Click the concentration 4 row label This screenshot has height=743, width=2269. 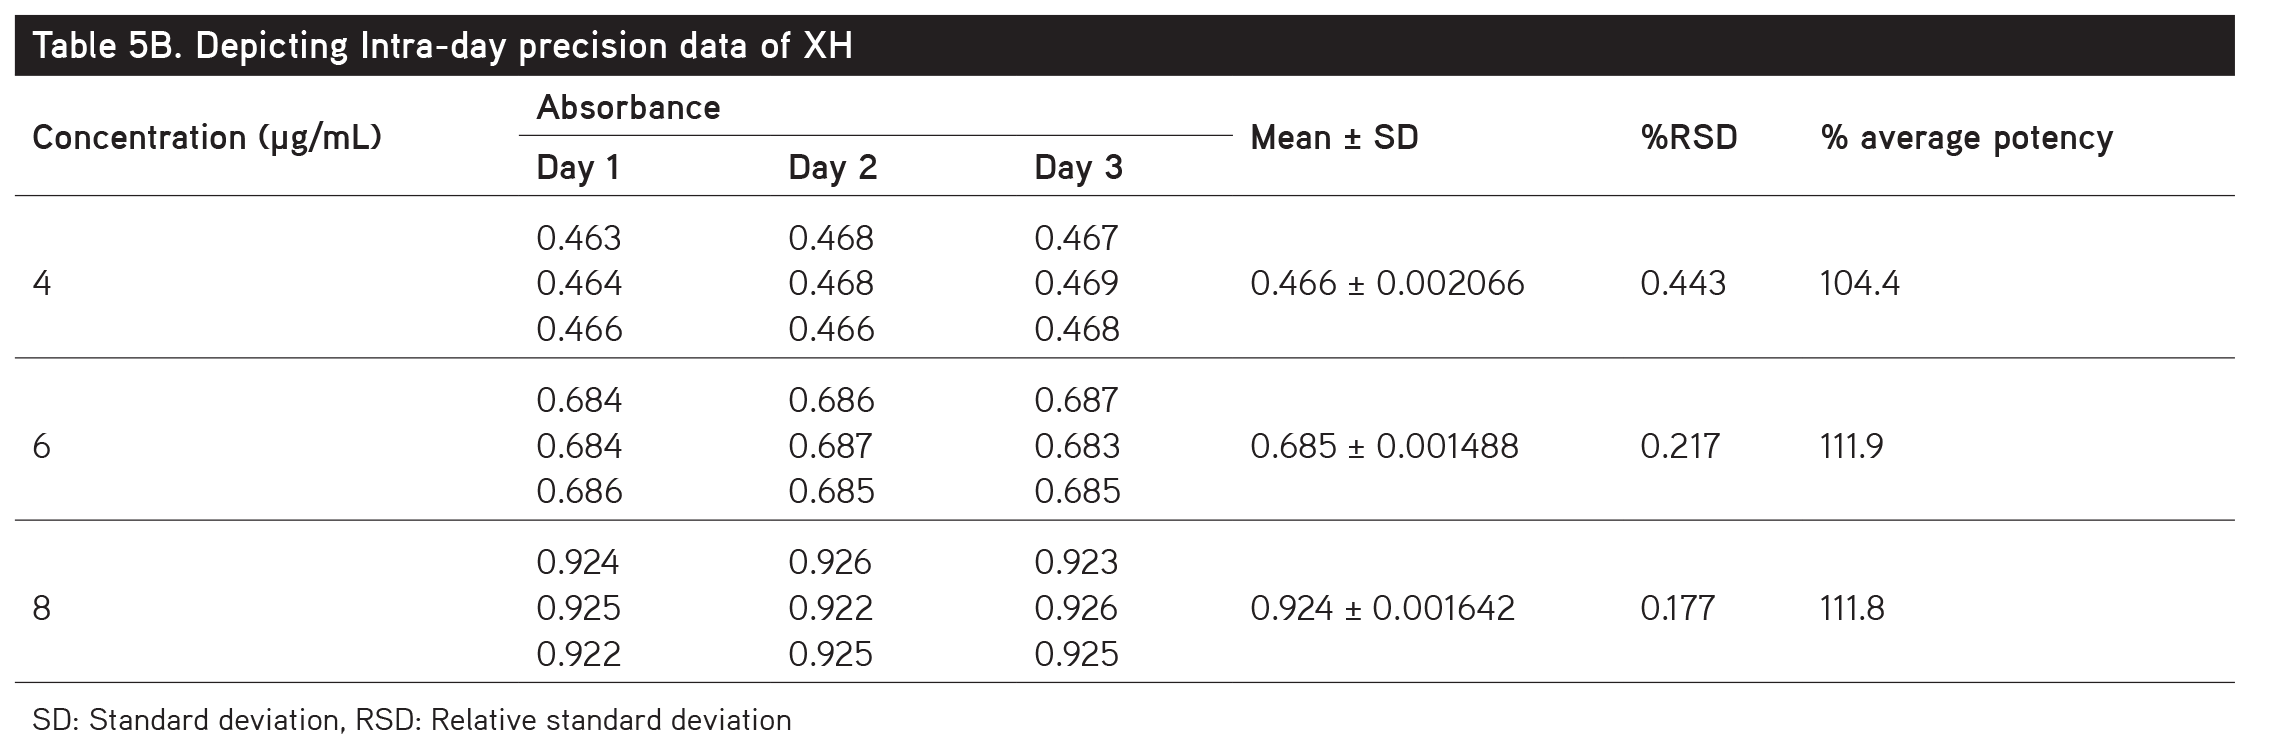pyautogui.click(x=42, y=284)
